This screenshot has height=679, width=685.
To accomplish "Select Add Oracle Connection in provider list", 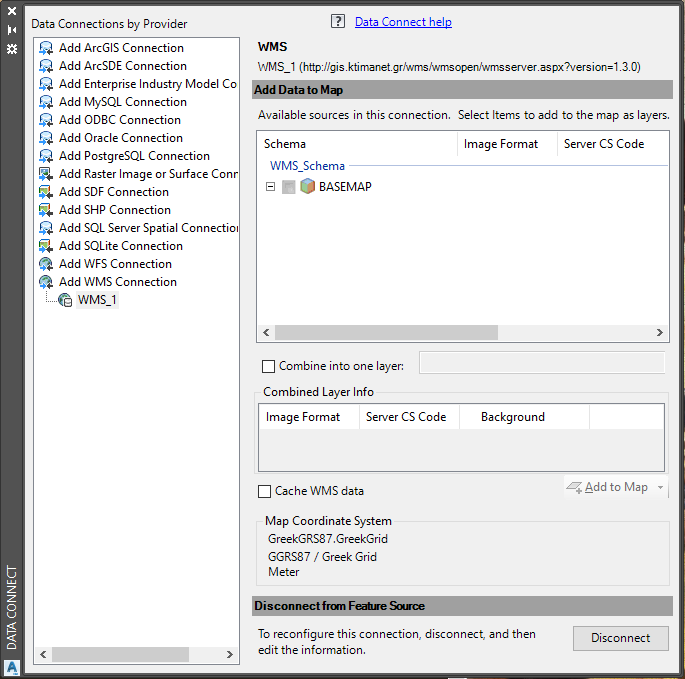I will point(120,138).
